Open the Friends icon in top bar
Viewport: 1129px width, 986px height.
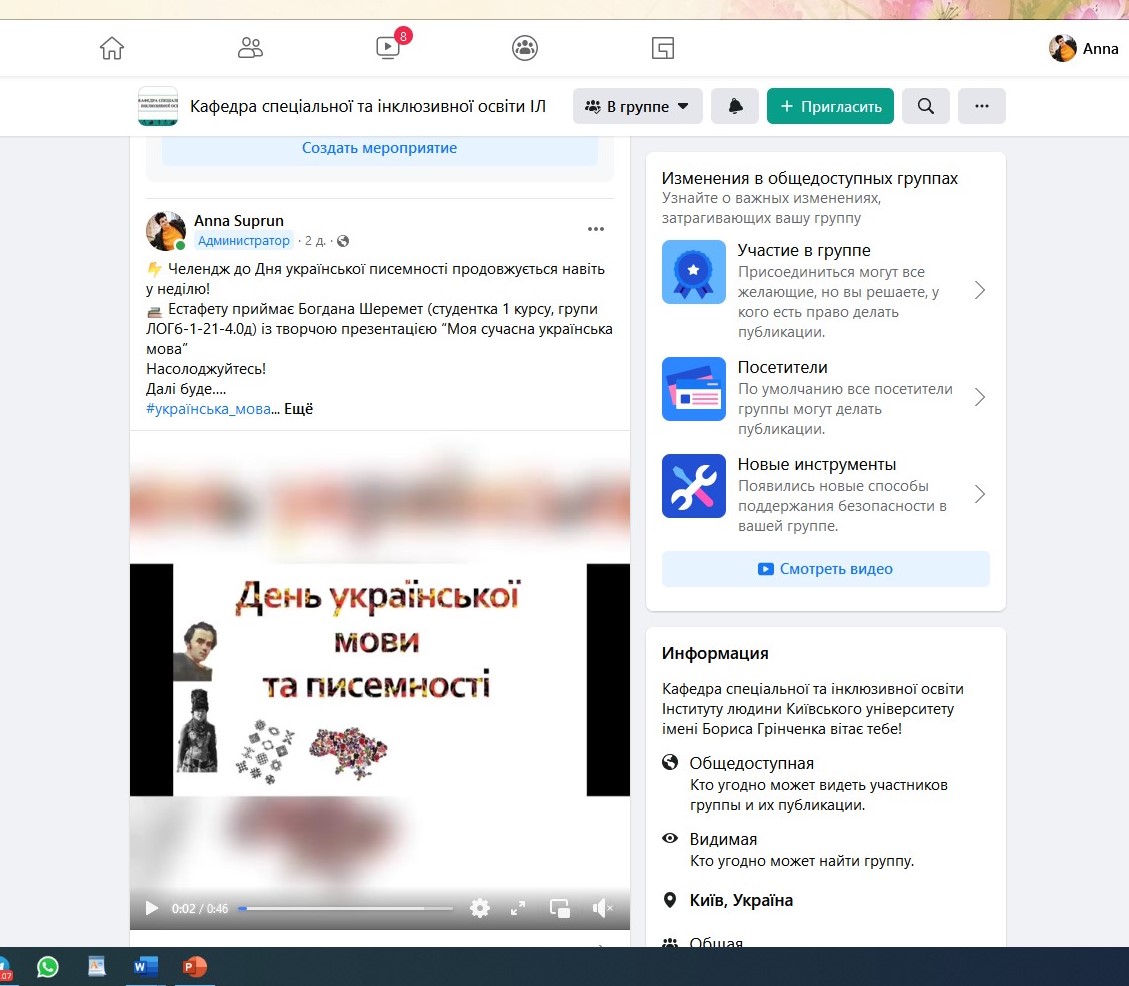250,48
